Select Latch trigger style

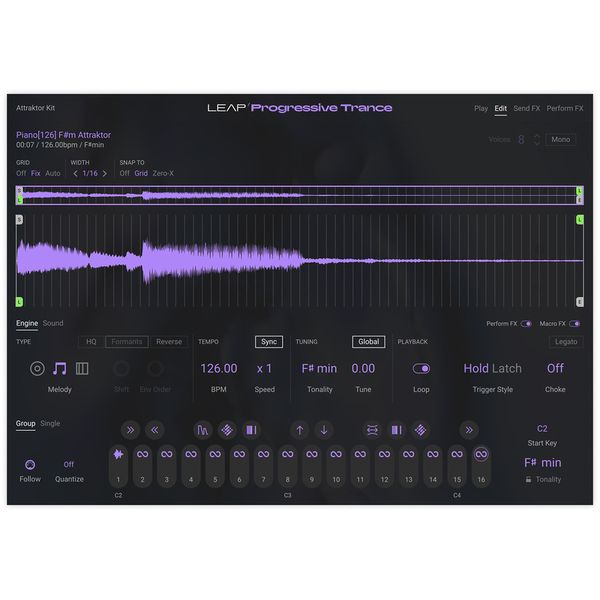tap(507, 368)
